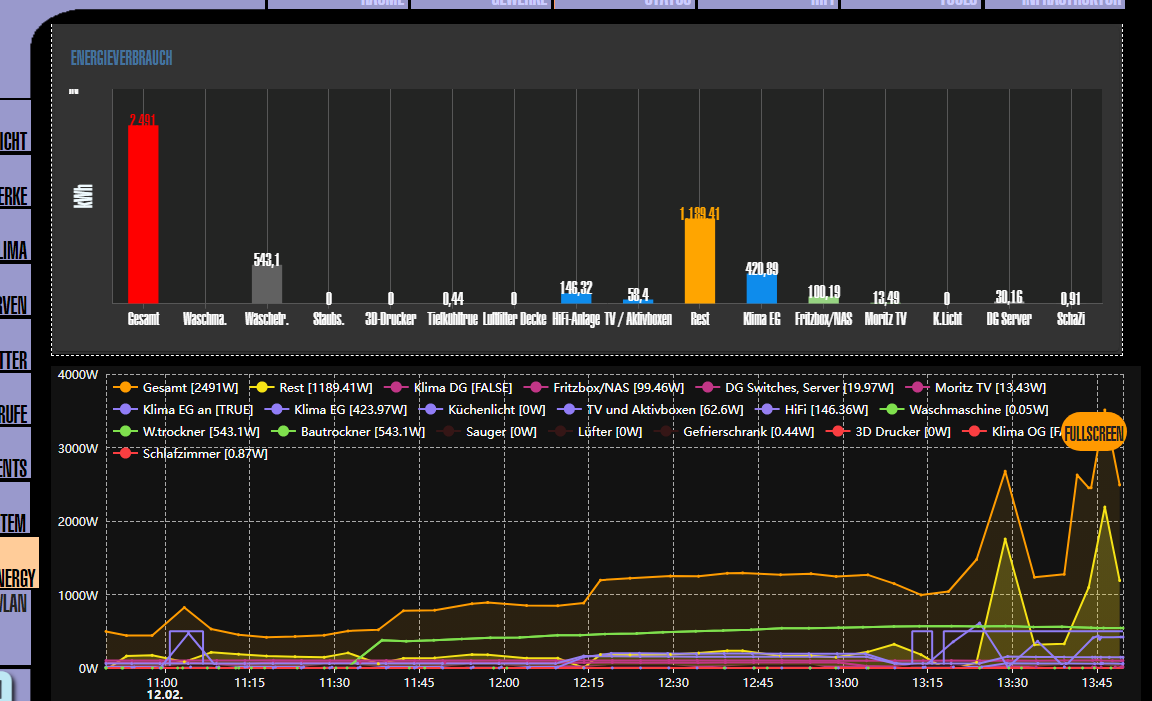
Task: Toggle the Rest [1189.41W] legend series
Action: [x=312, y=387]
